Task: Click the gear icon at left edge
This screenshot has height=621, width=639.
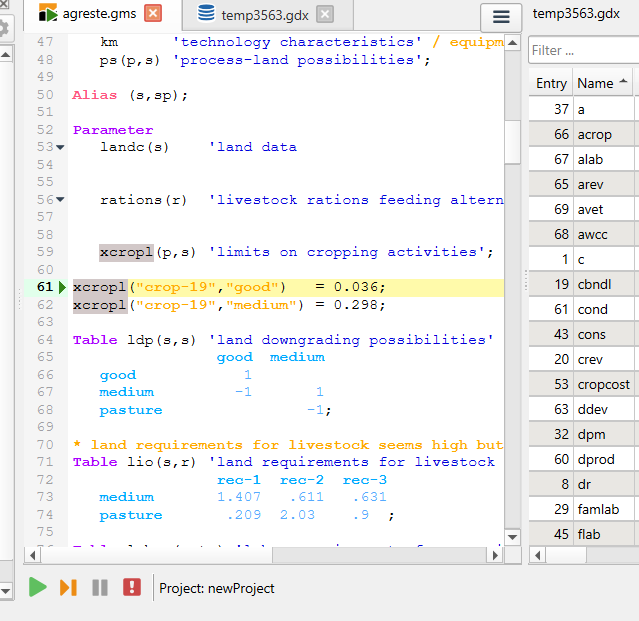Action: [4, 28]
